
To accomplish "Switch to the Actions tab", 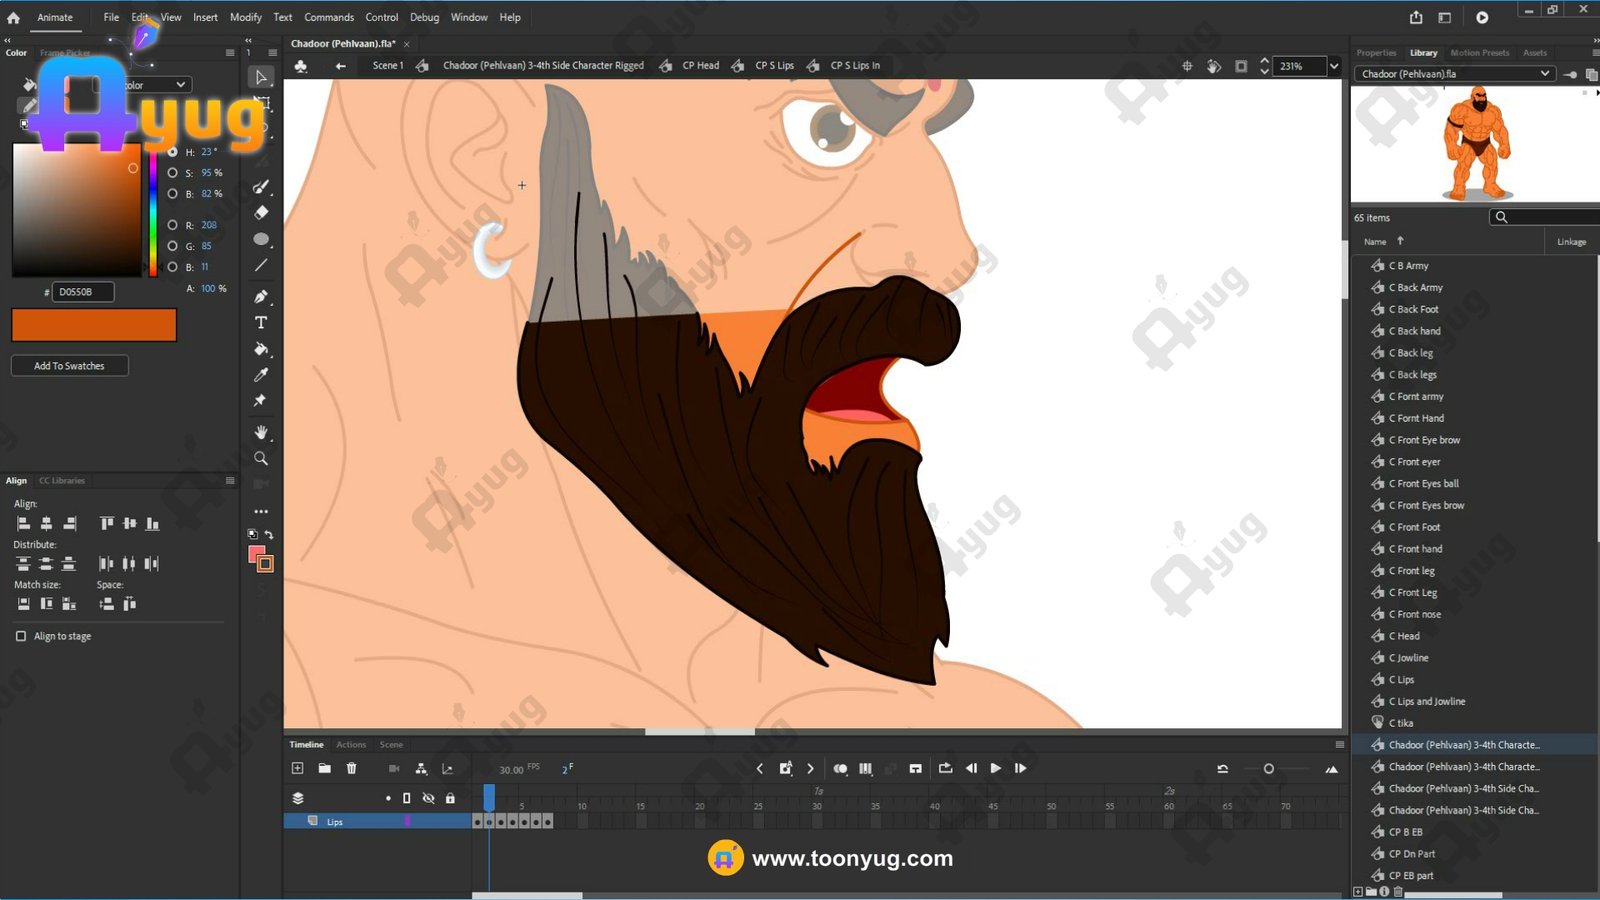I will (x=350, y=744).
